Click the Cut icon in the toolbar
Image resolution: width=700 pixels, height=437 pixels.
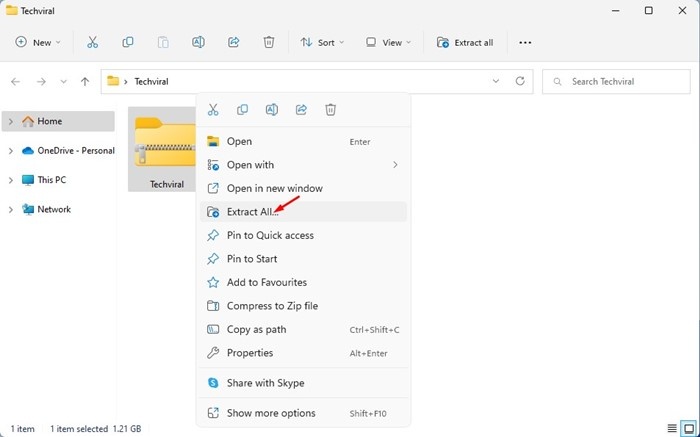coord(92,42)
